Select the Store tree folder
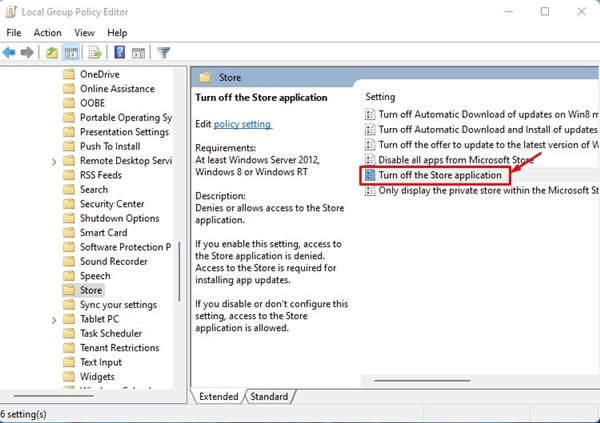This screenshot has width=600, height=423. pyautogui.click(x=91, y=290)
